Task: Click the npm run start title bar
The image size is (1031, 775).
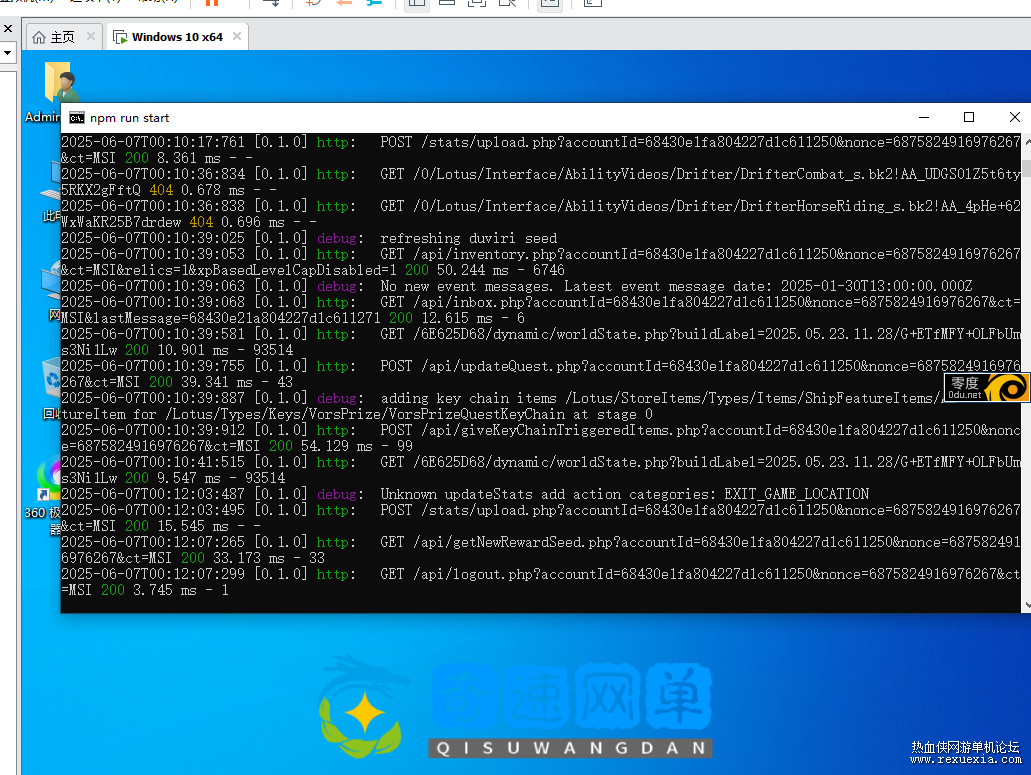Action: (x=500, y=118)
